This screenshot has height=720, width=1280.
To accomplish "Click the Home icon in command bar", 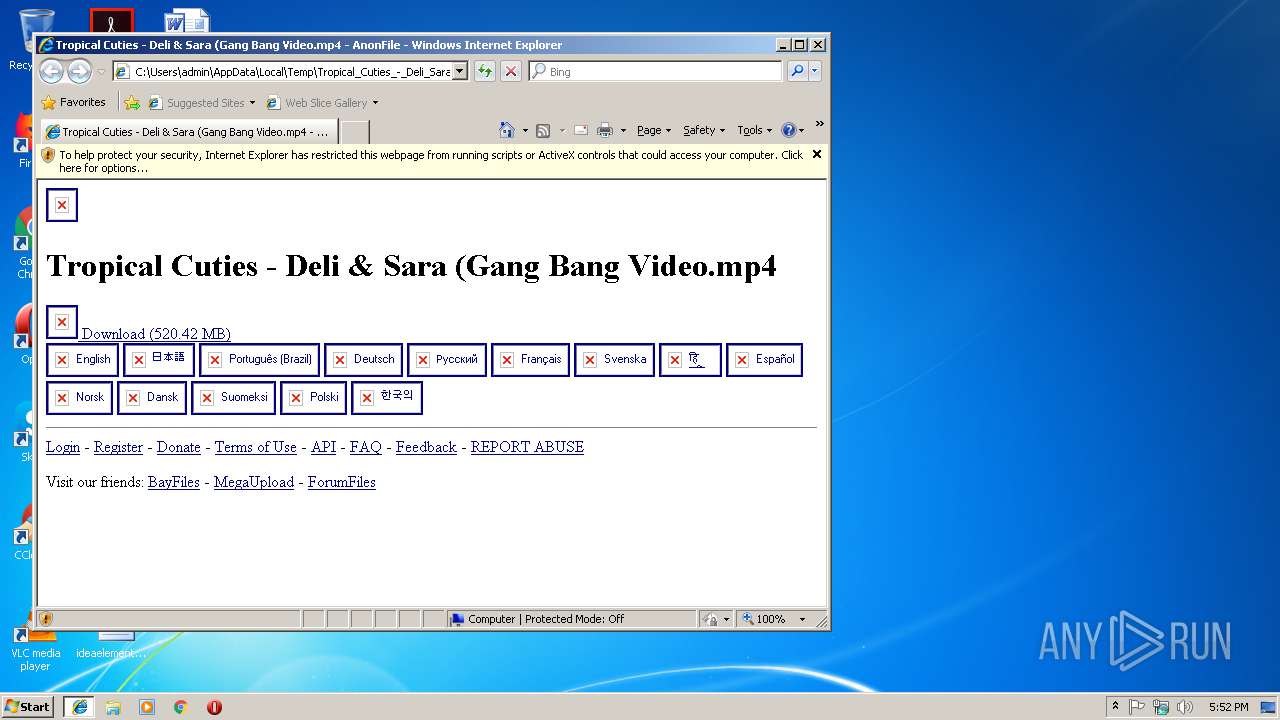I will (x=507, y=130).
